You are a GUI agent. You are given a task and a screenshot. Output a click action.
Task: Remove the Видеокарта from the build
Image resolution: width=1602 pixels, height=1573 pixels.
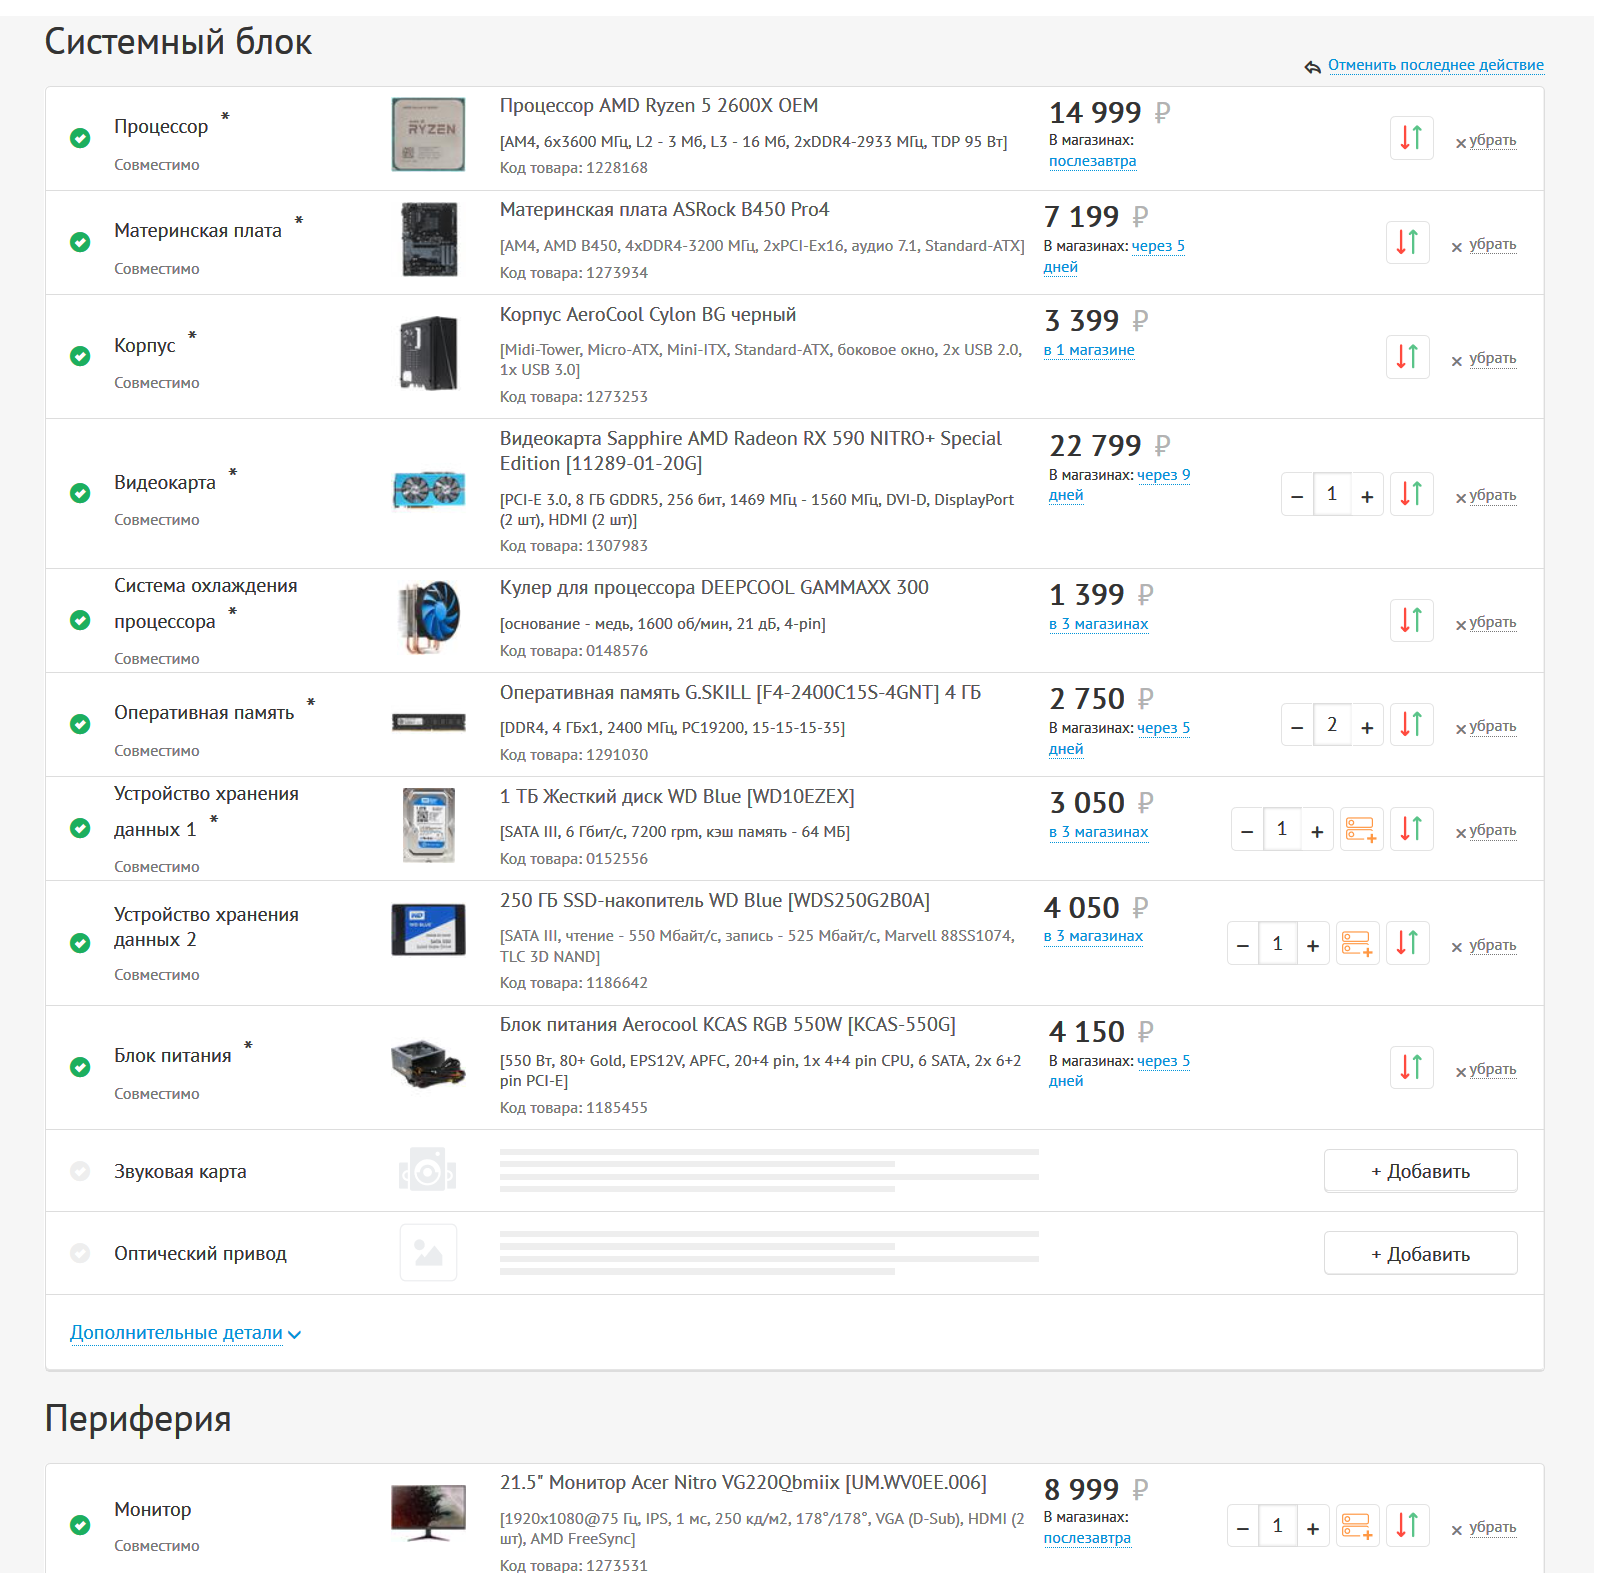(1486, 496)
